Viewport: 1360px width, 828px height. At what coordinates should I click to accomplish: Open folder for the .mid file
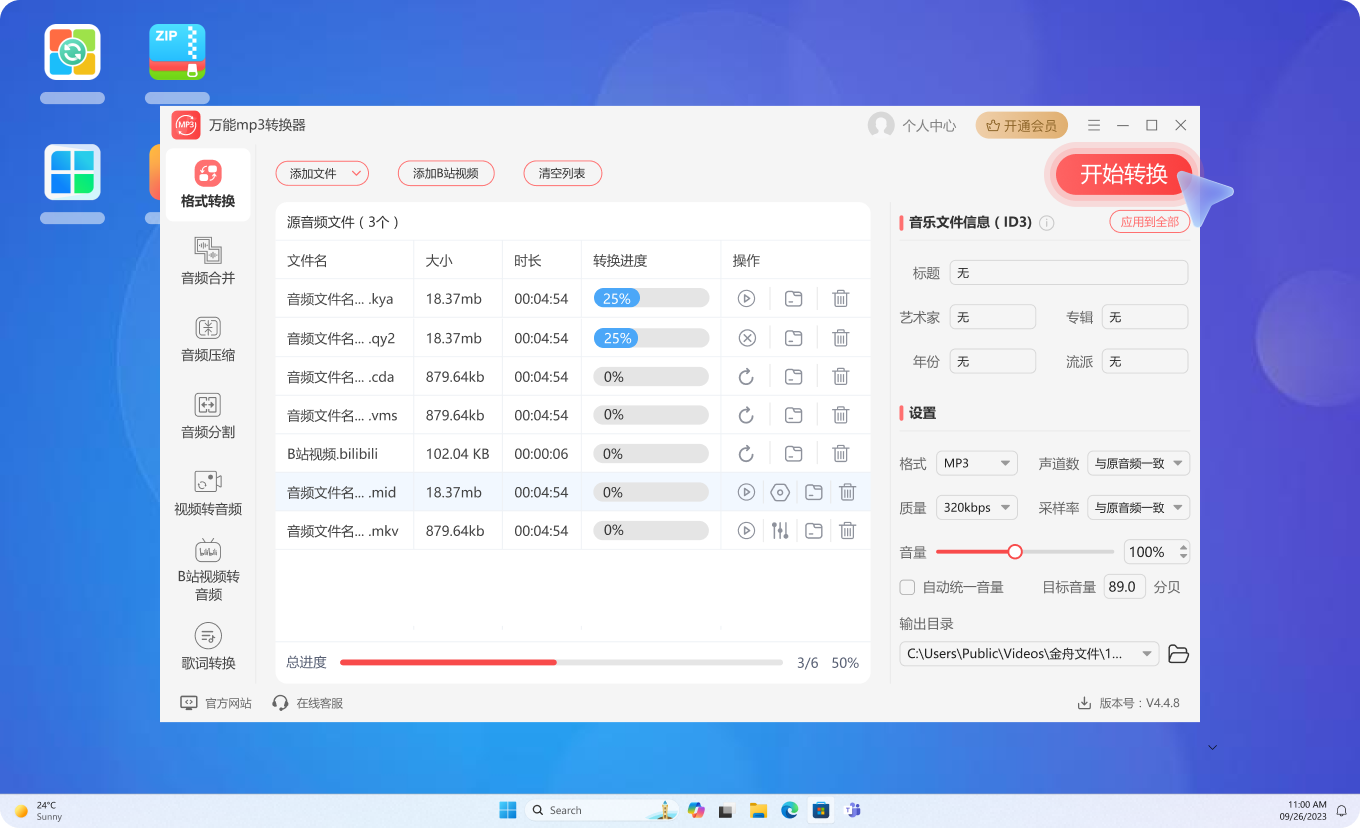coord(814,492)
